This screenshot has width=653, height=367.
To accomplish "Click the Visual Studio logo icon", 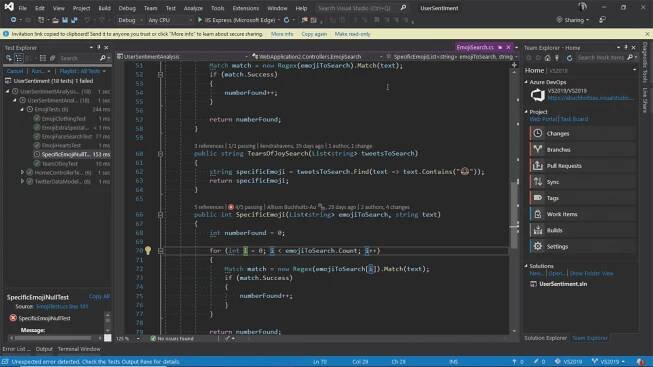I will [x=9, y=7].
